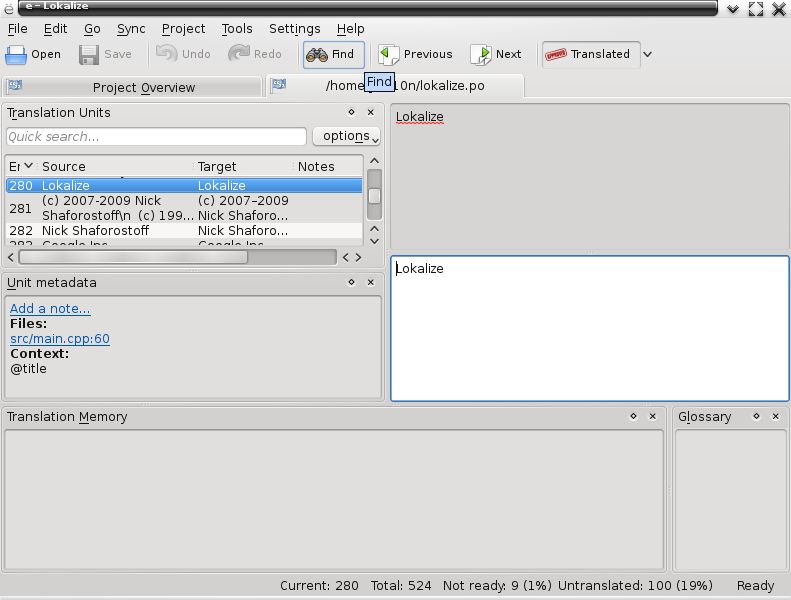
Task: Float the Translation Units panel
Action: click(352, 112)
